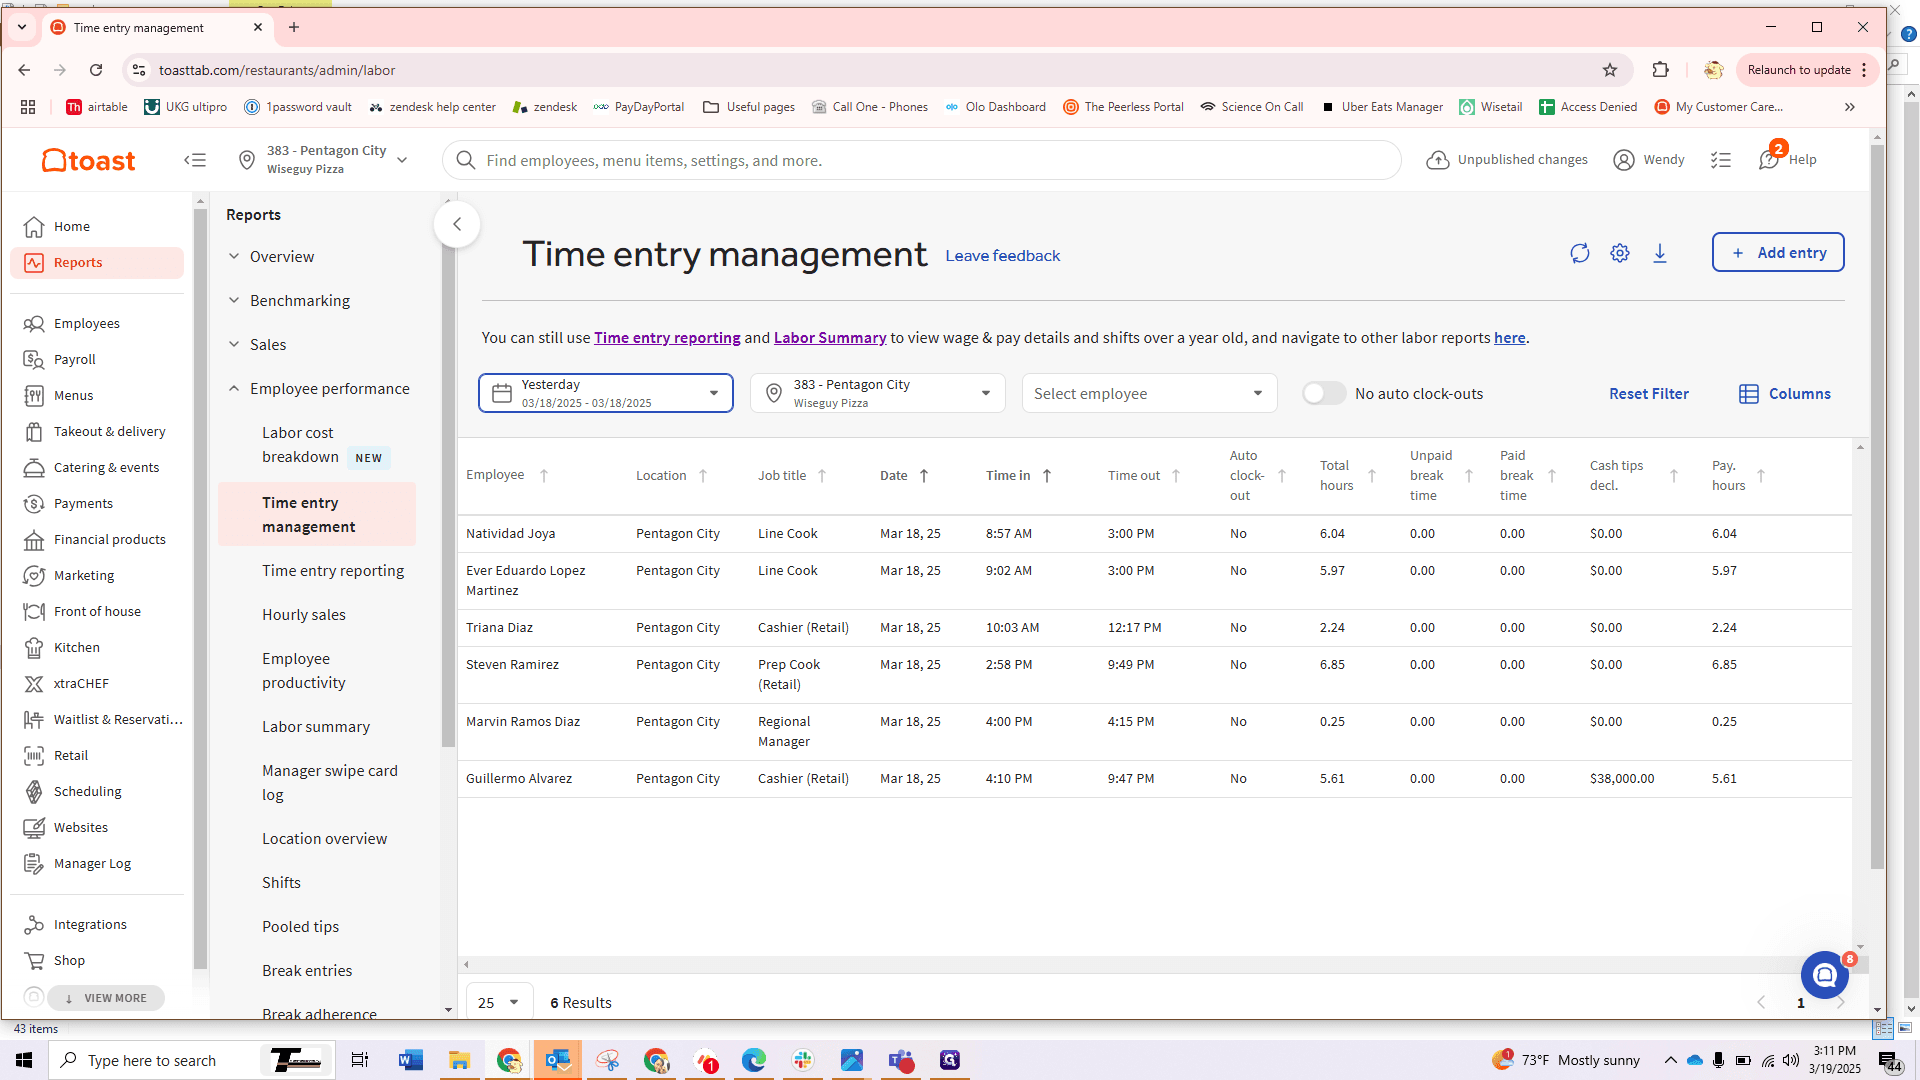Collapse the main sidebar navigation icon

click(x=195, y=160)
